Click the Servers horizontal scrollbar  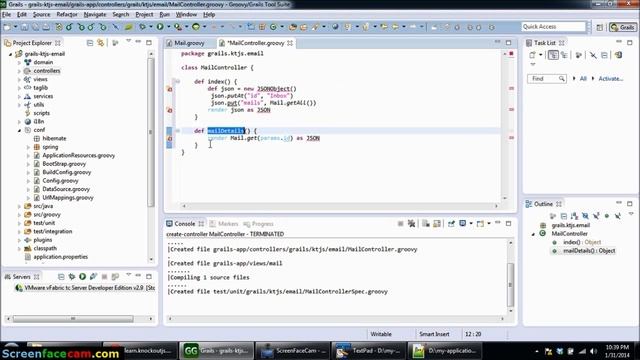[x=73, y=319]
